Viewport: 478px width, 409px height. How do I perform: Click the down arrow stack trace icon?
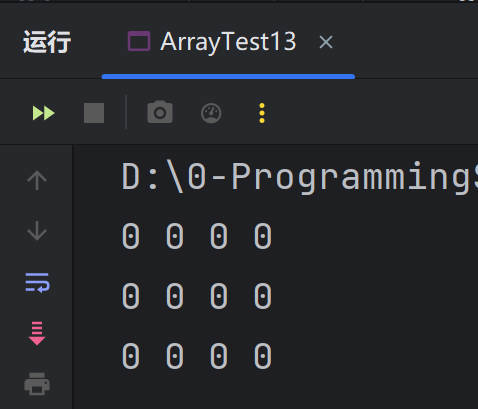click(37, 230)
